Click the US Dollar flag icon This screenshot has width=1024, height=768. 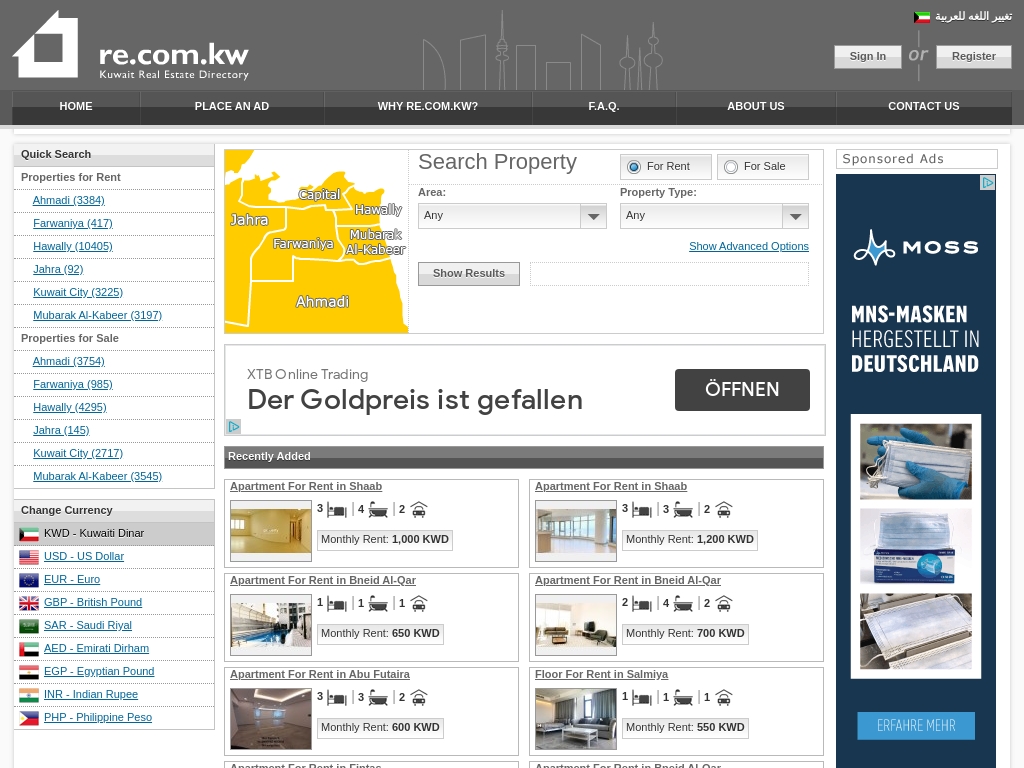[x=29, y=557]
